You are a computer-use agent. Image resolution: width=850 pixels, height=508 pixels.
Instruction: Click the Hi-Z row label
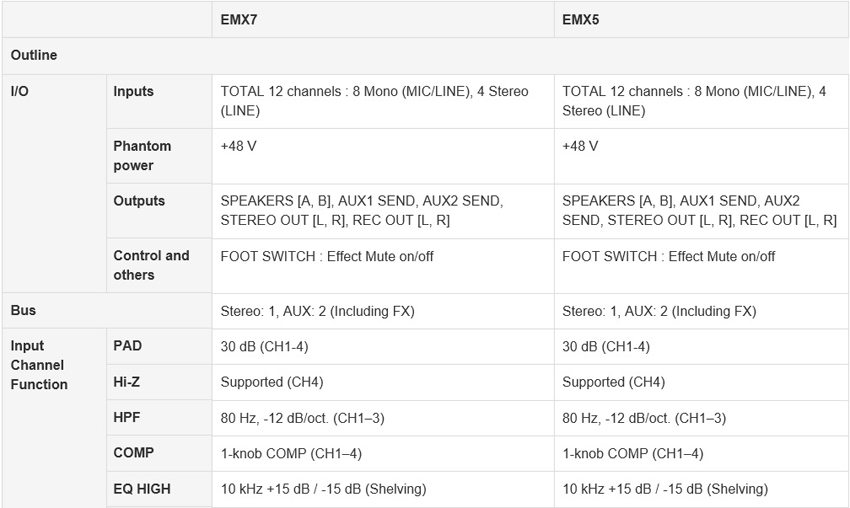126,382
